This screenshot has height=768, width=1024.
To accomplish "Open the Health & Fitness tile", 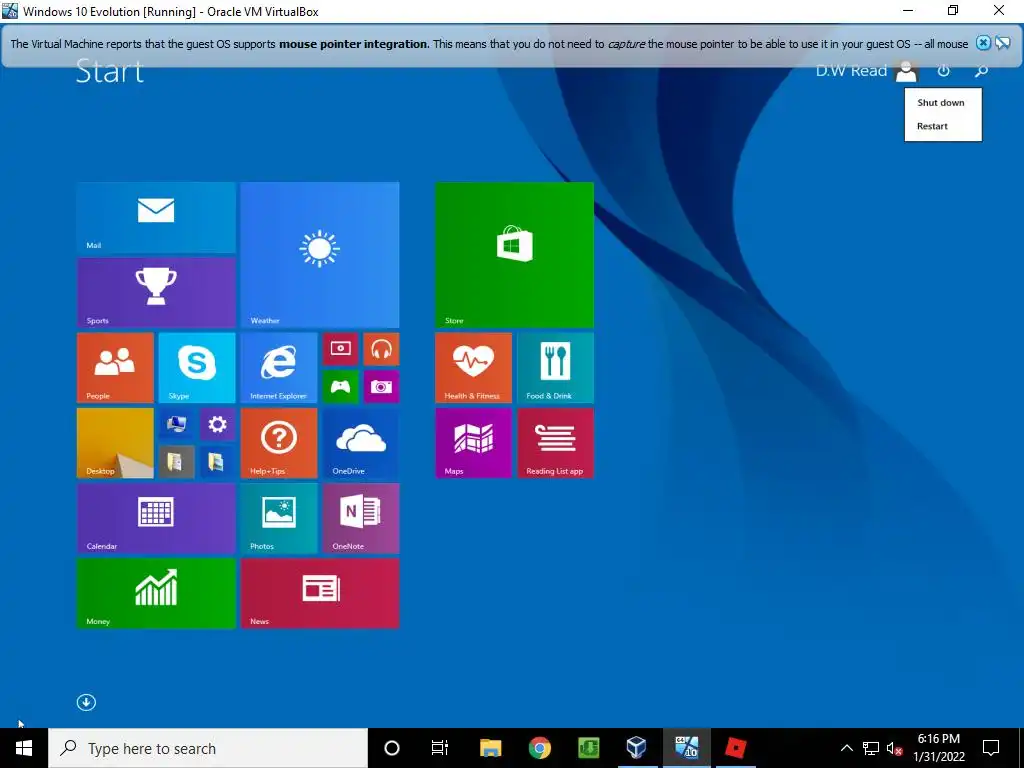I will (x=473, y=368).
